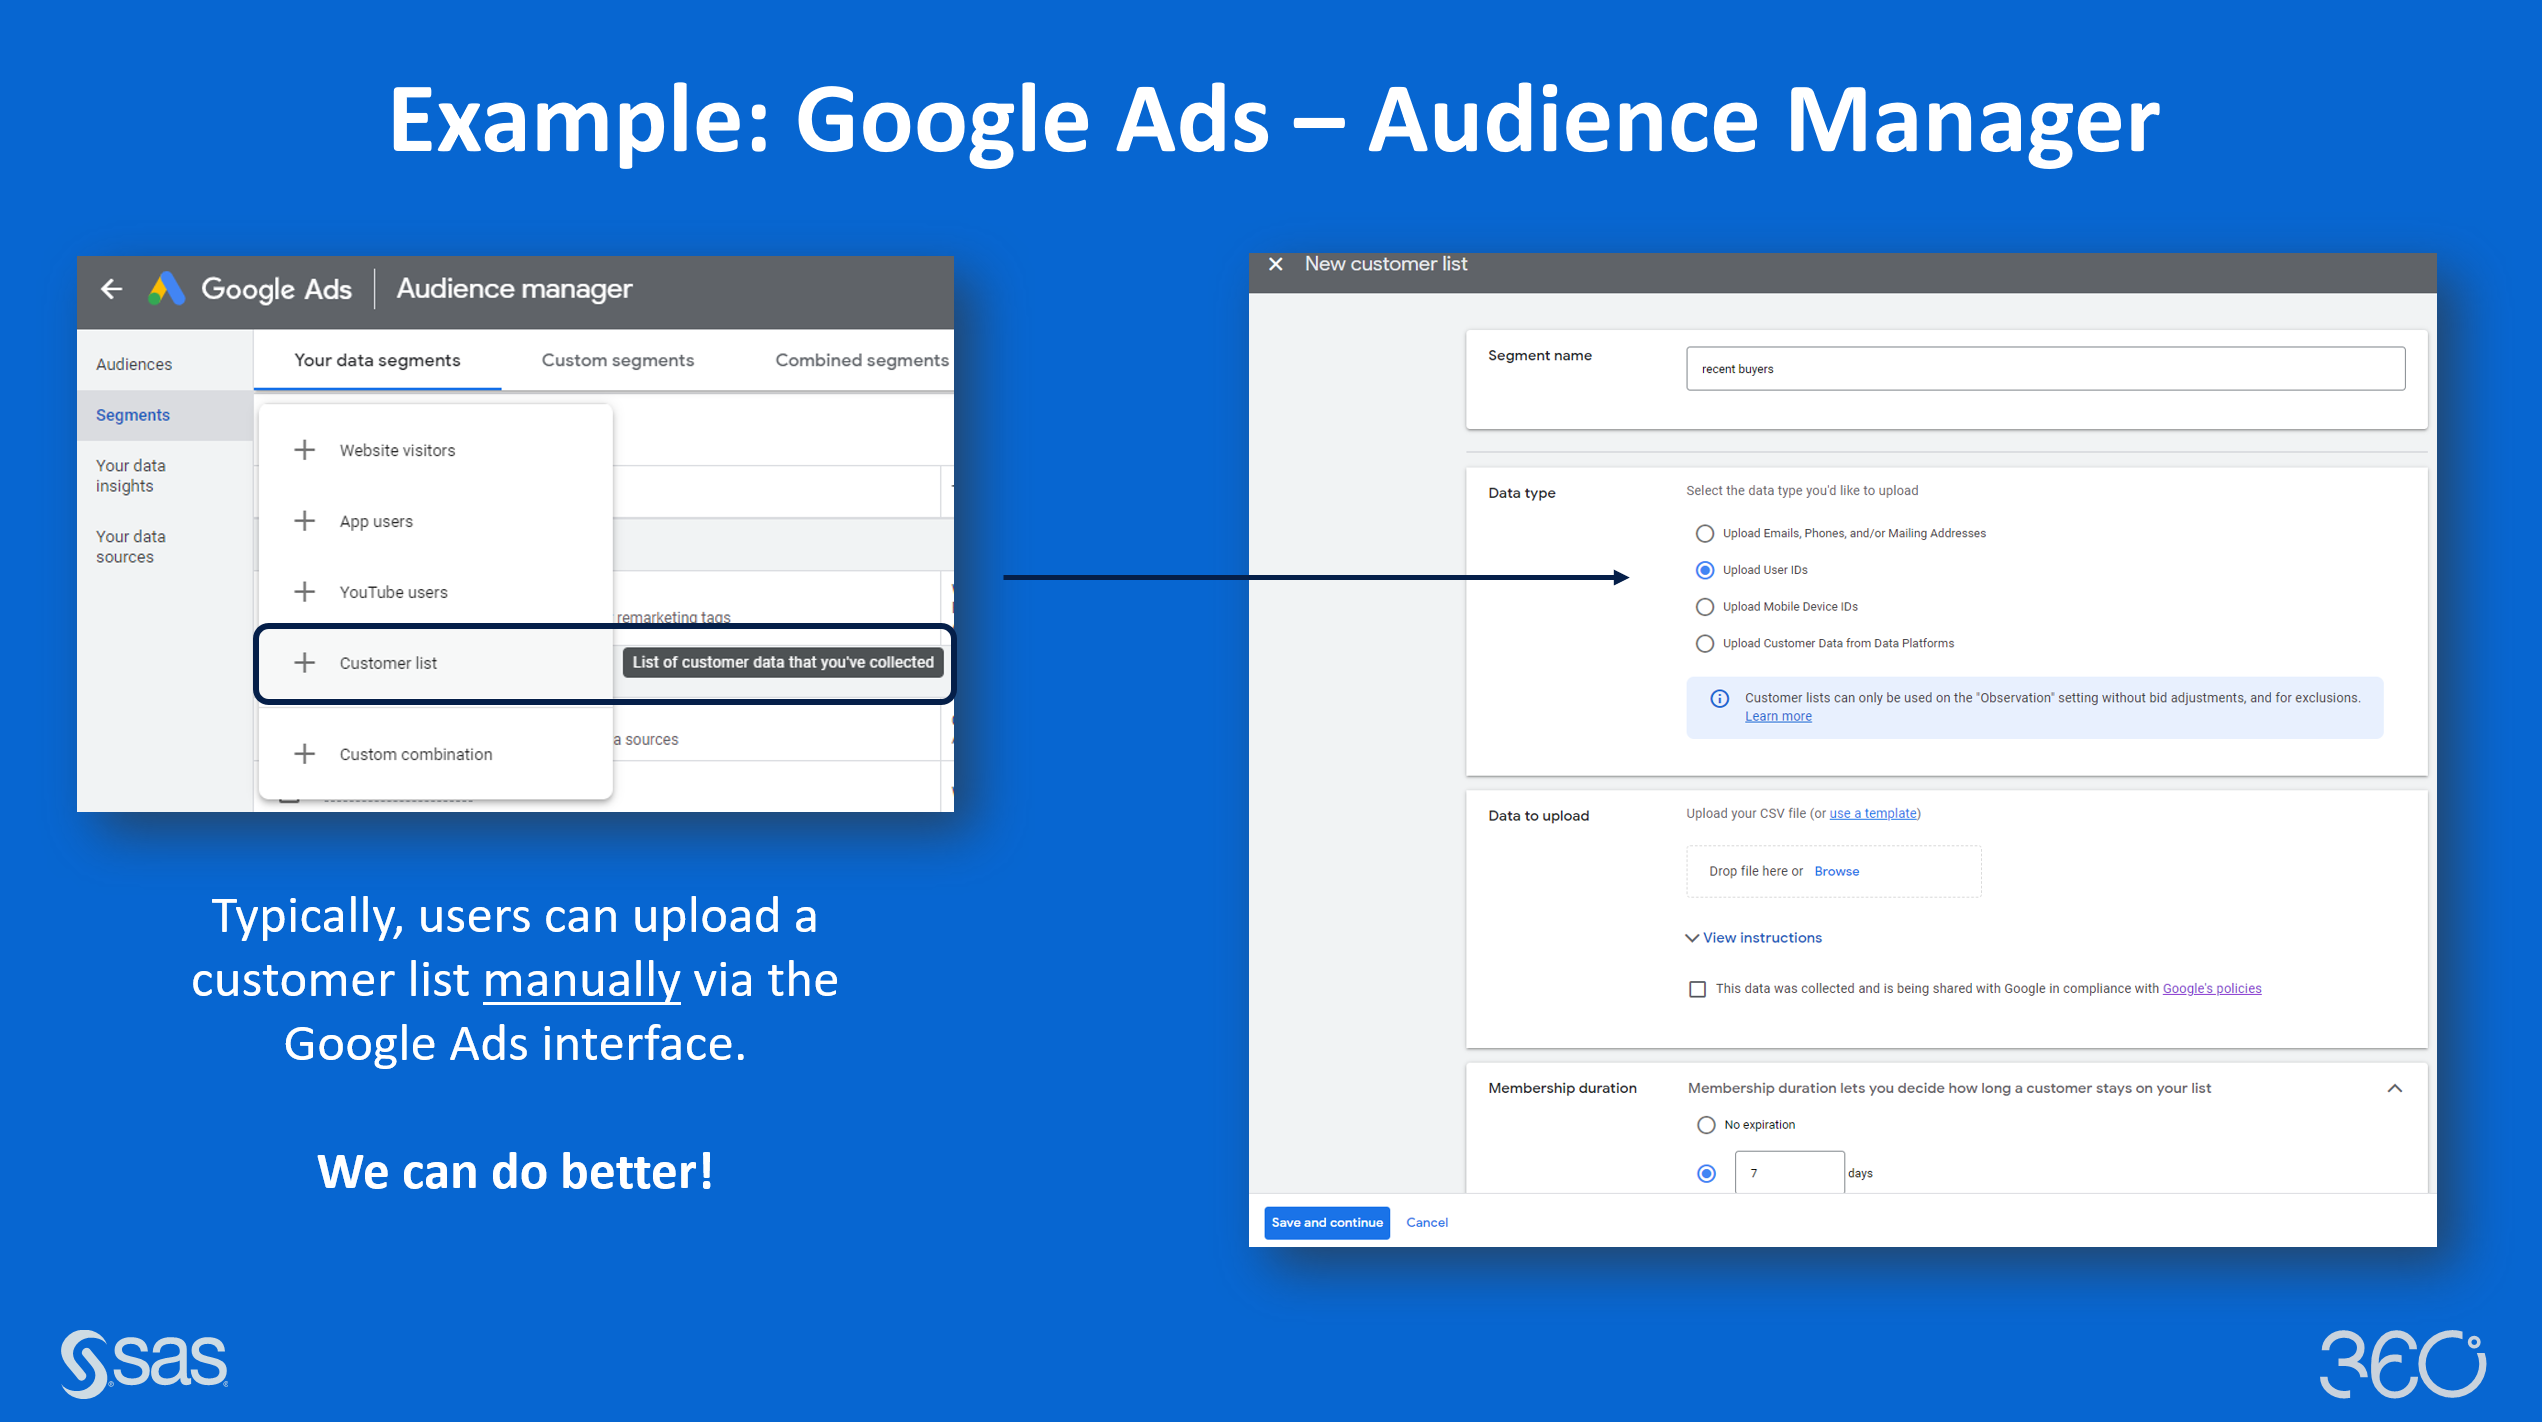The image size is (2542, 1422).
Task: Open the Learn more link
Action: click(x=1778, y=716)
